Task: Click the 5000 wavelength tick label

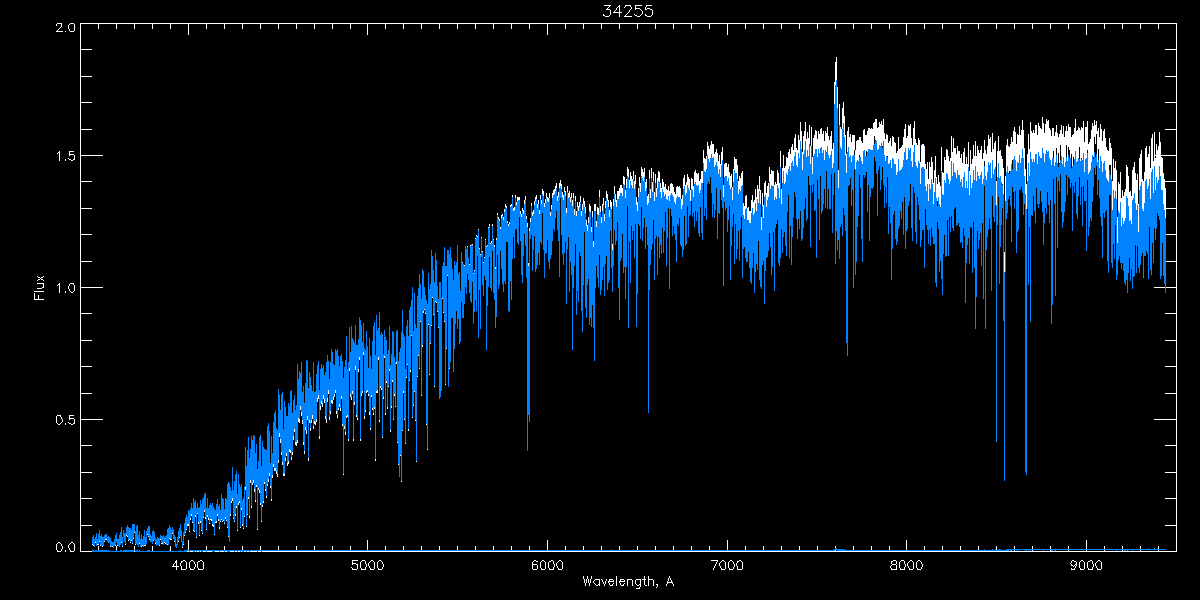Action: click(x=367, y=565)
